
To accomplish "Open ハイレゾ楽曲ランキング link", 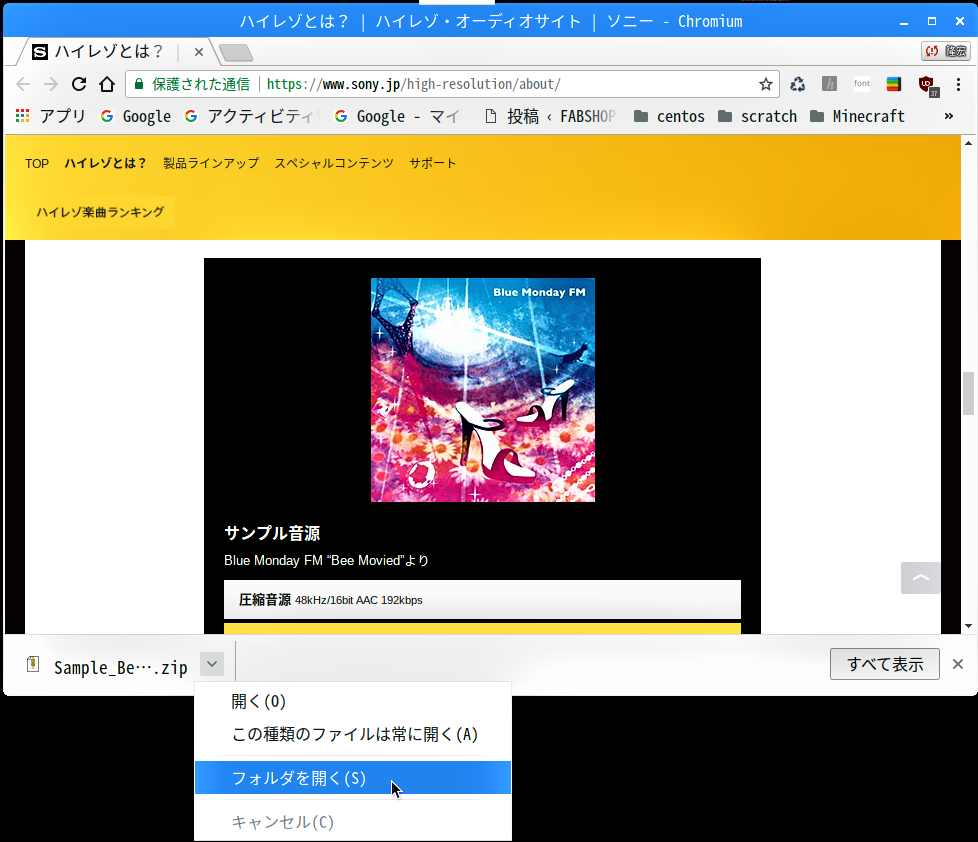I will [100, 212].
